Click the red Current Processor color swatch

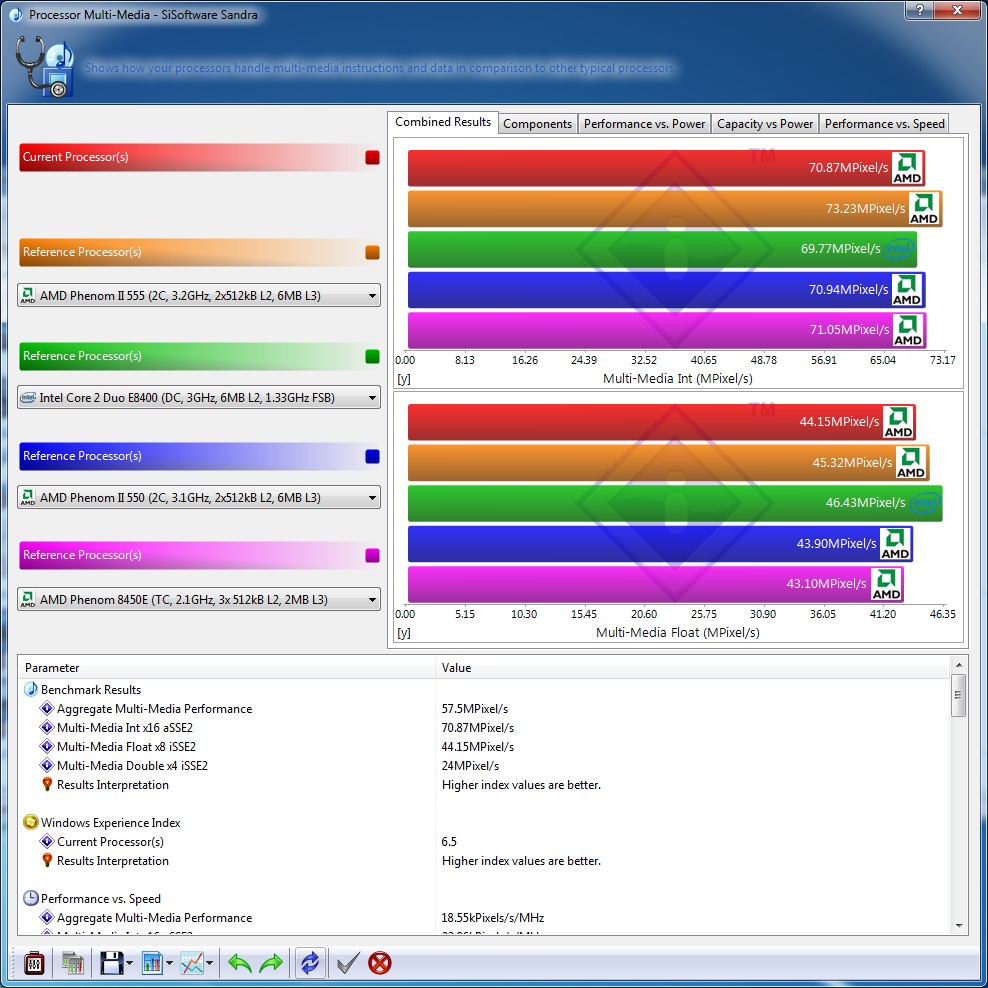point(372,158)
